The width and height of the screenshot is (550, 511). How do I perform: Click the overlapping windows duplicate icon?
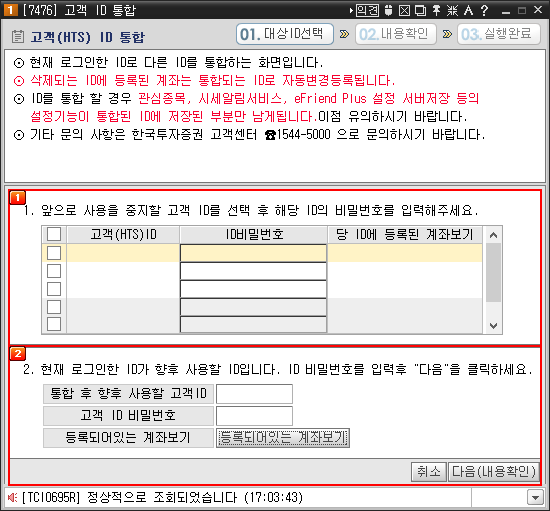pos(420,10)
